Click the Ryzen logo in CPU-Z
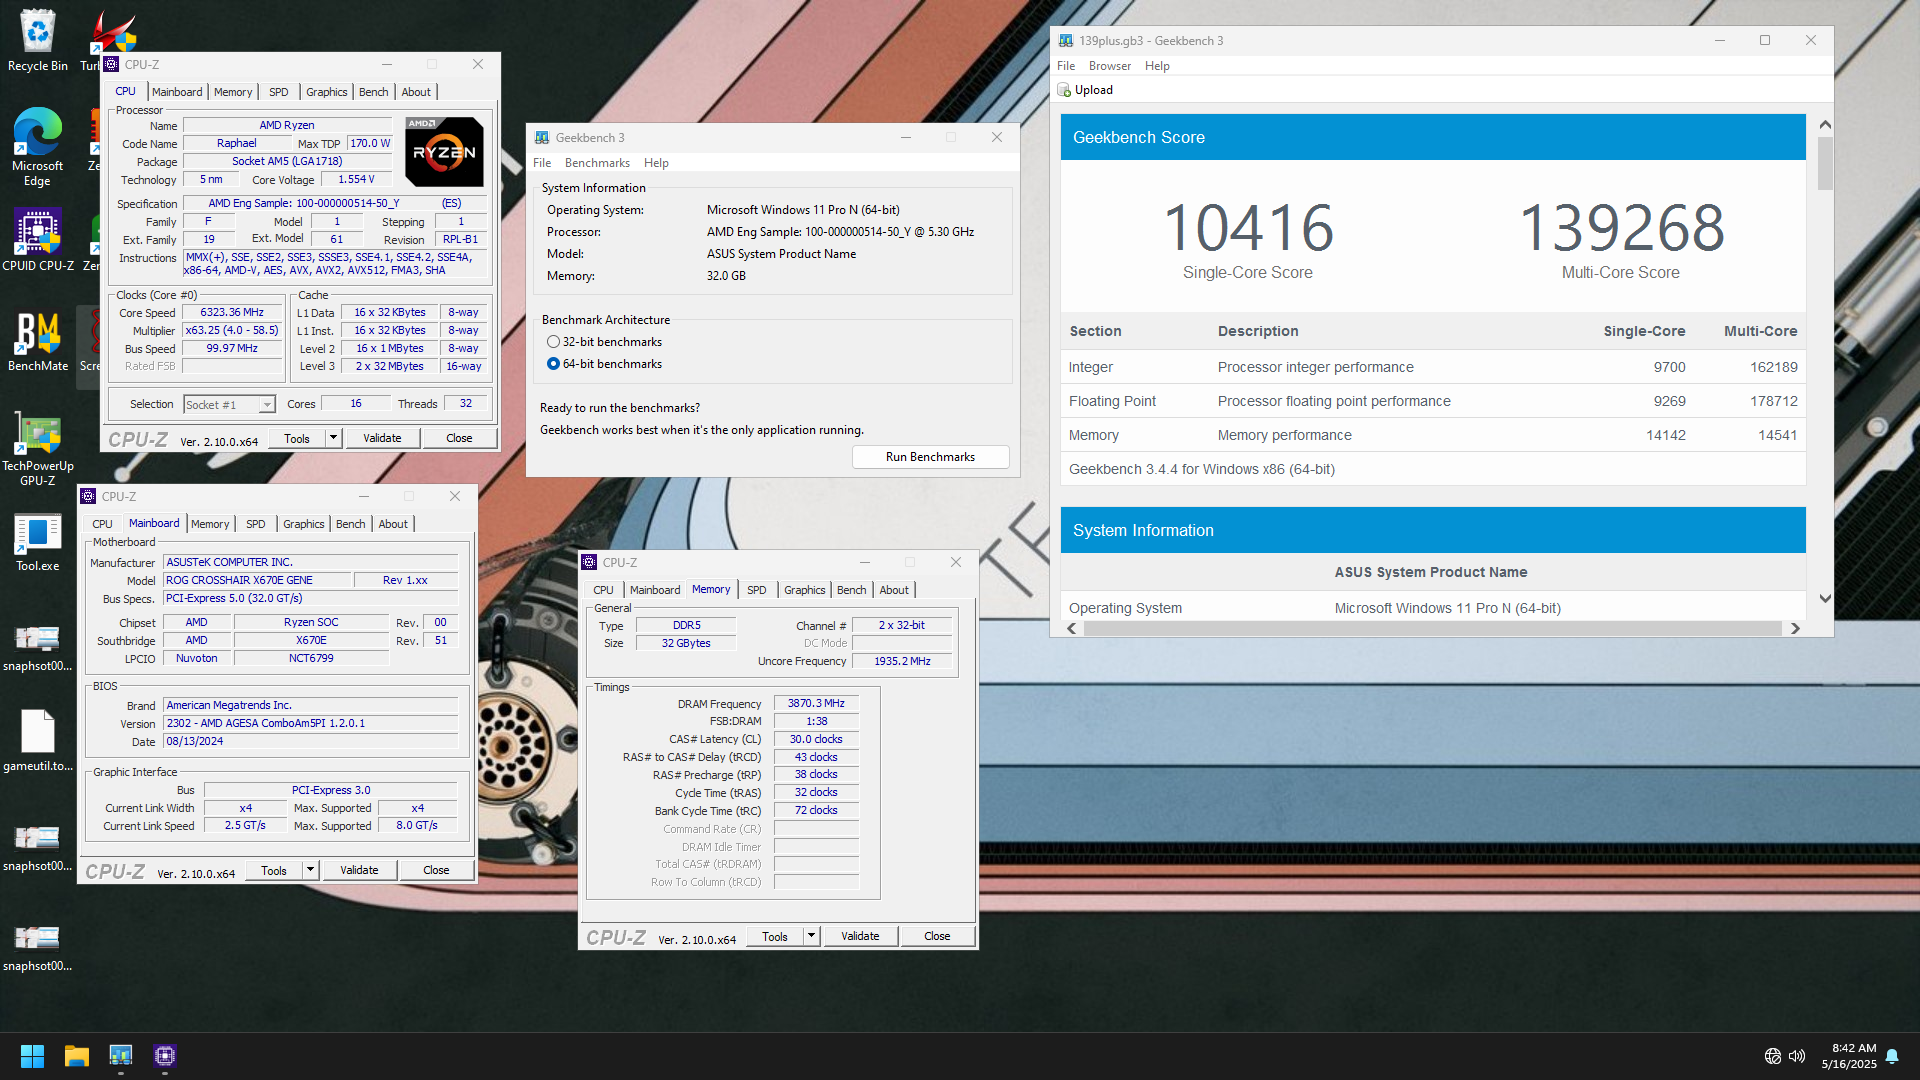This screenshot has width=1920, height=1080. [445, 152]
